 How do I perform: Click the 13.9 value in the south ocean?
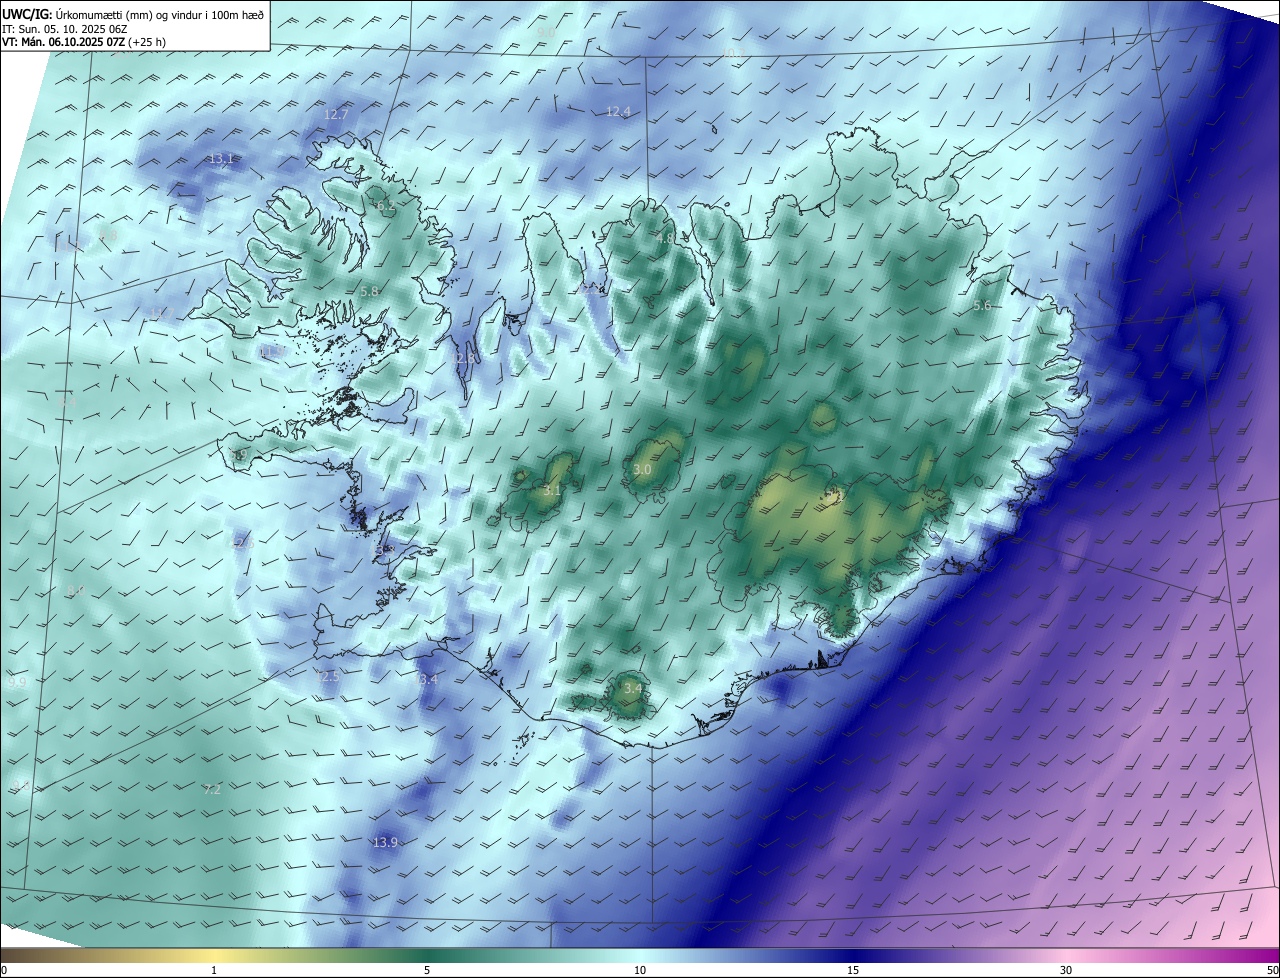pyautogui.click(x=385, y=843)
